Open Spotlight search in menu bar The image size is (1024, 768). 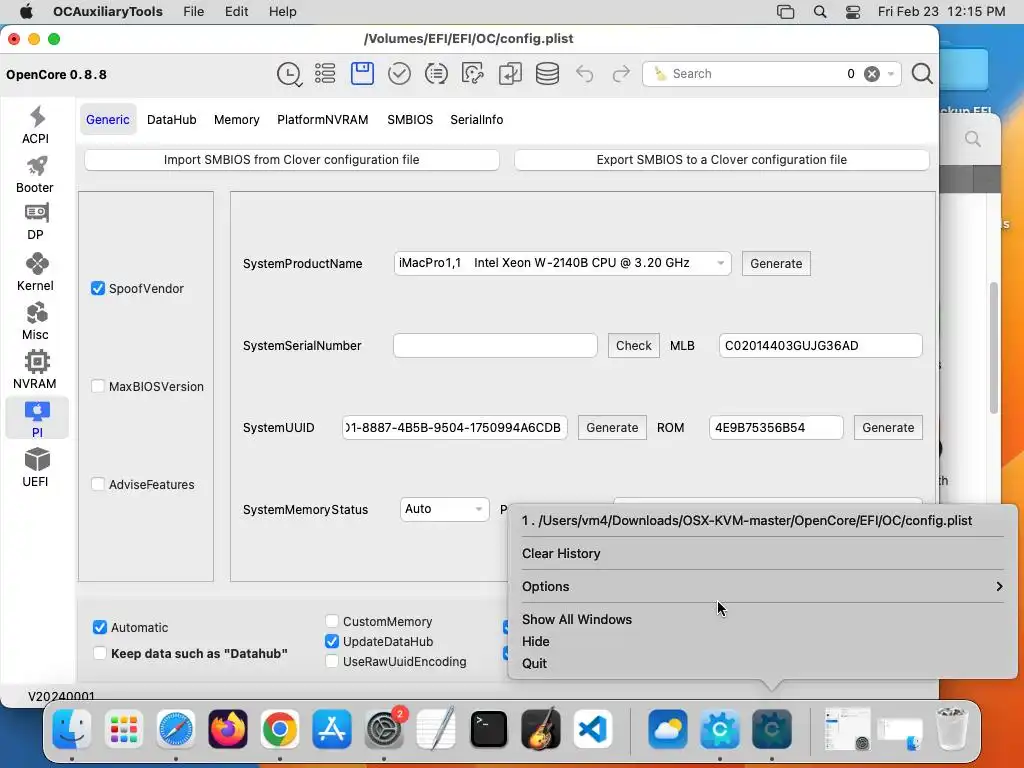pos(820,12)
